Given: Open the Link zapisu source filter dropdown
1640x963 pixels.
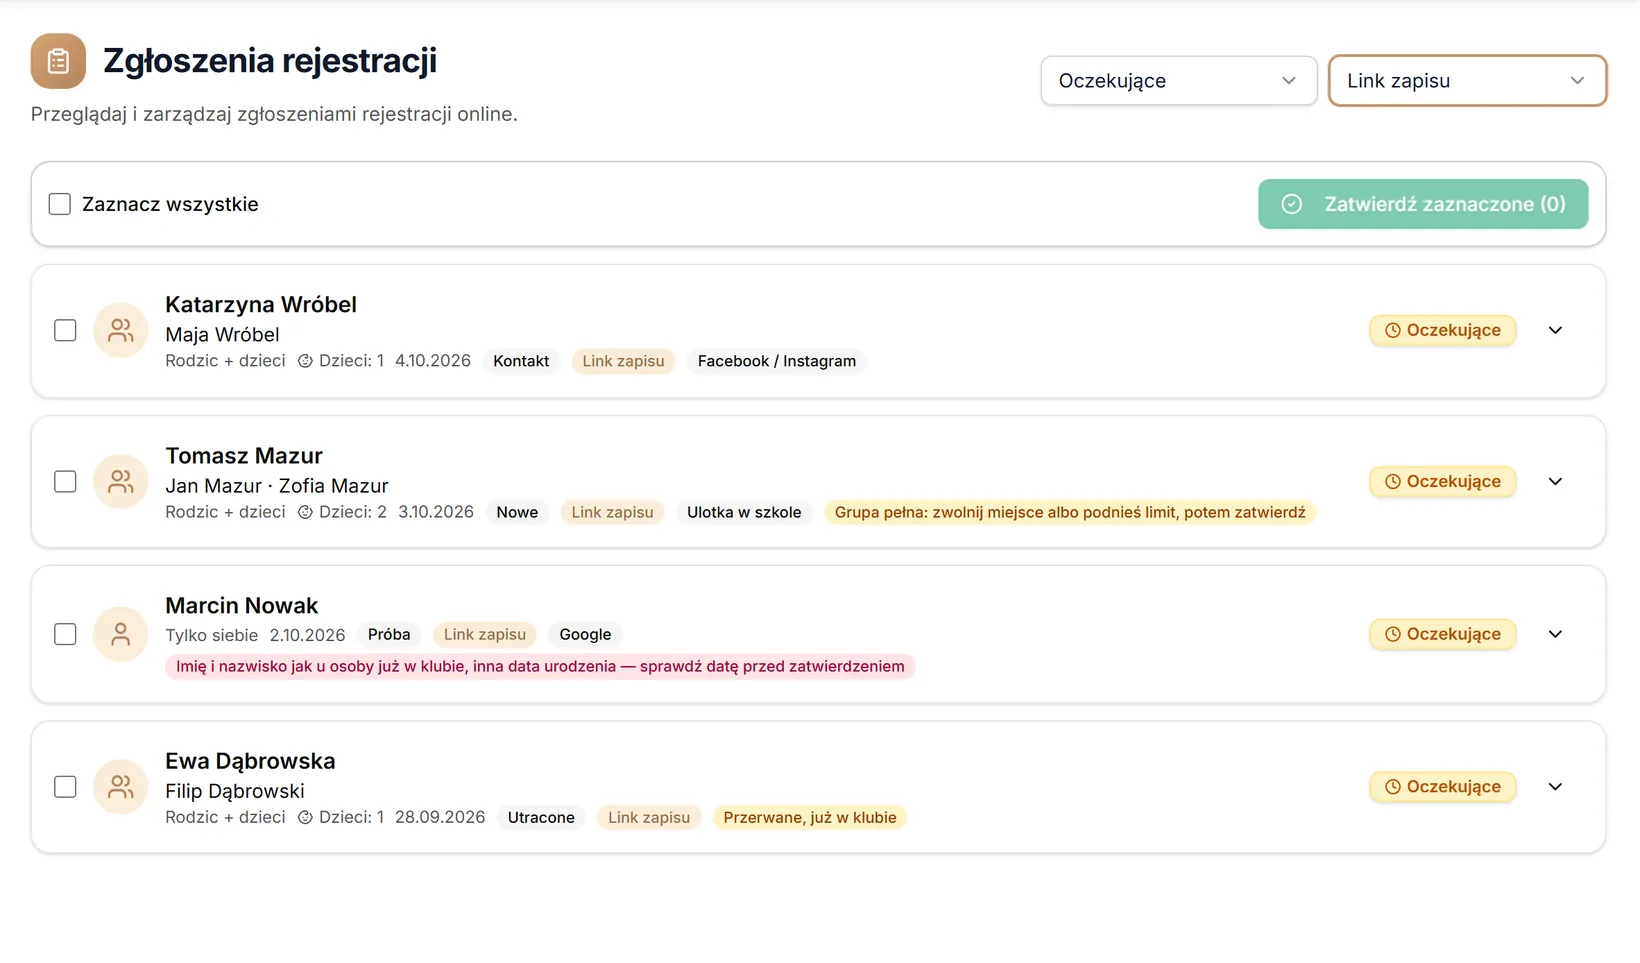Looking at the screenshot, I should coord(1467,81).
